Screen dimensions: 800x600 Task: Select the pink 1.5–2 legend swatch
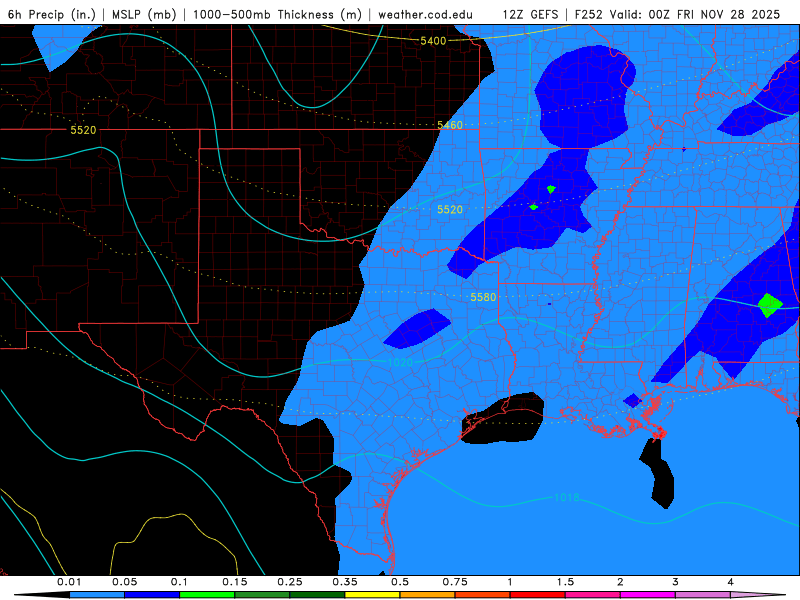[593, 595]
